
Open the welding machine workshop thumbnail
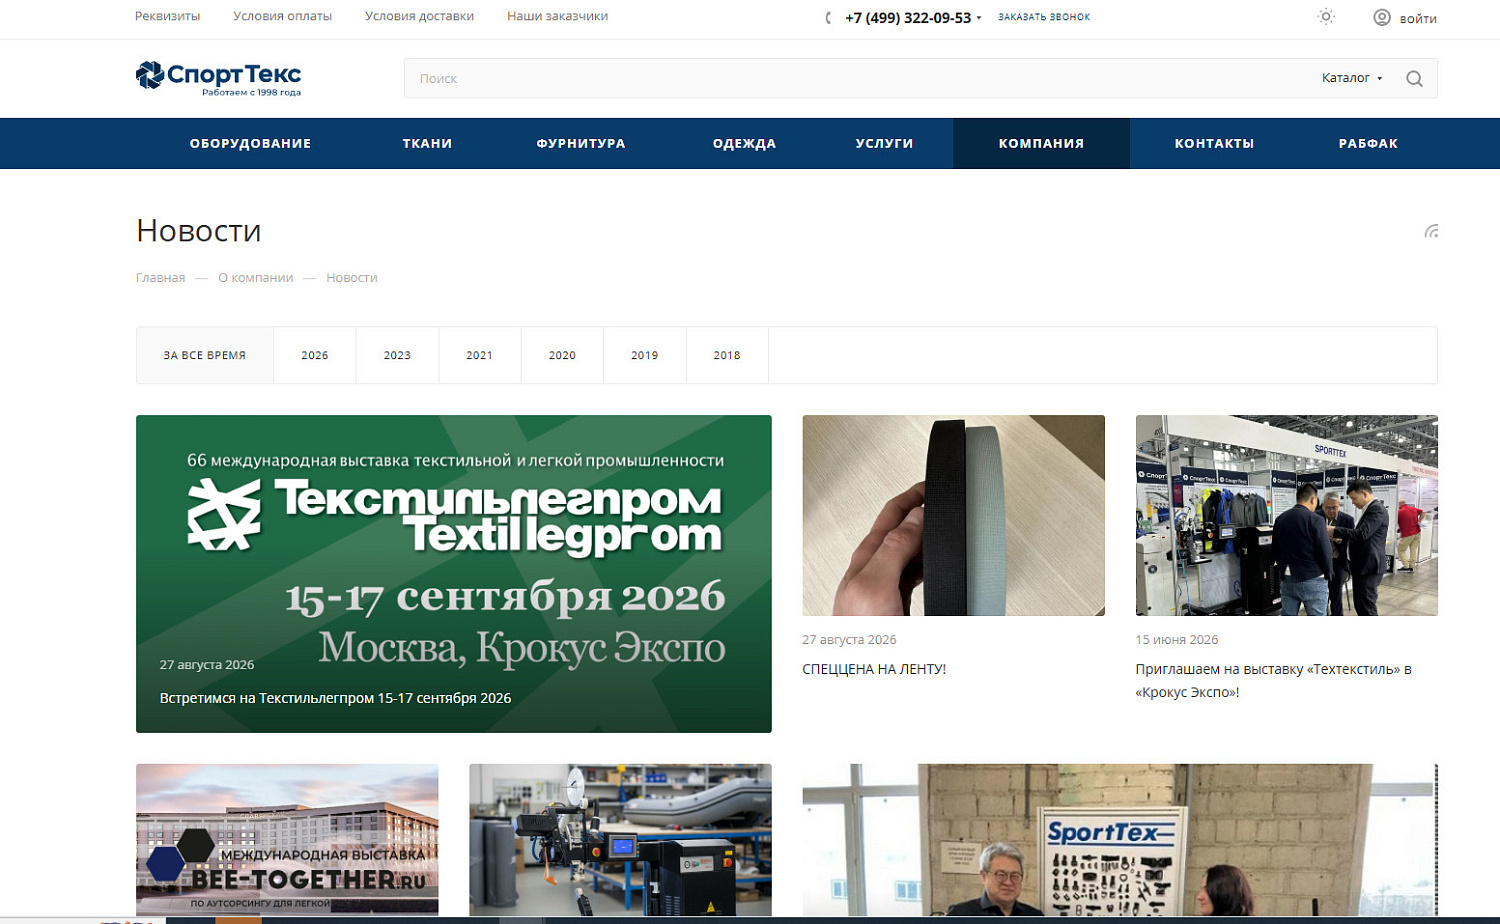coord(620,840)
